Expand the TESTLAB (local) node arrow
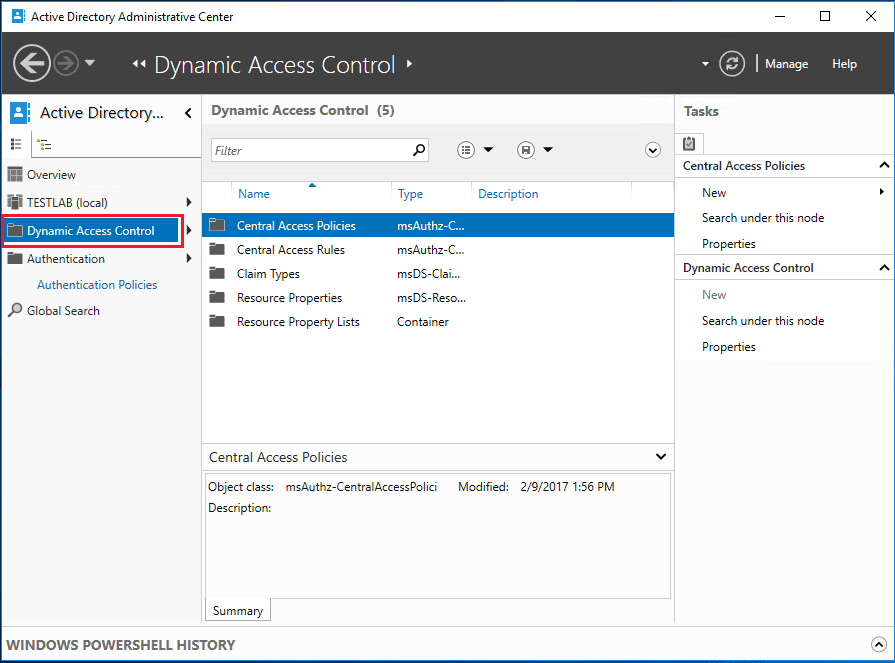The width and height of the screenshot is (895, 663). [x=188, y=203]
